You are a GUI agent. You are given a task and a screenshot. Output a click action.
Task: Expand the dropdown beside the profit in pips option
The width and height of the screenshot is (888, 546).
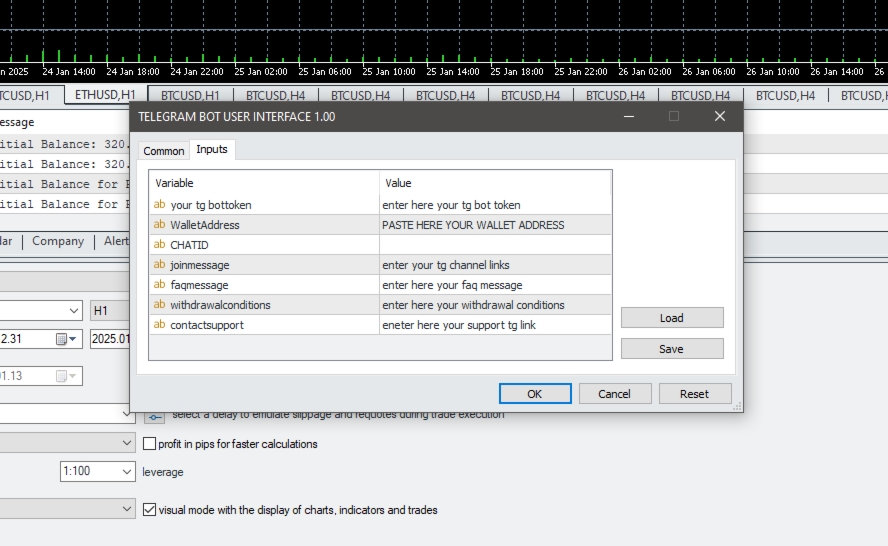127,443
